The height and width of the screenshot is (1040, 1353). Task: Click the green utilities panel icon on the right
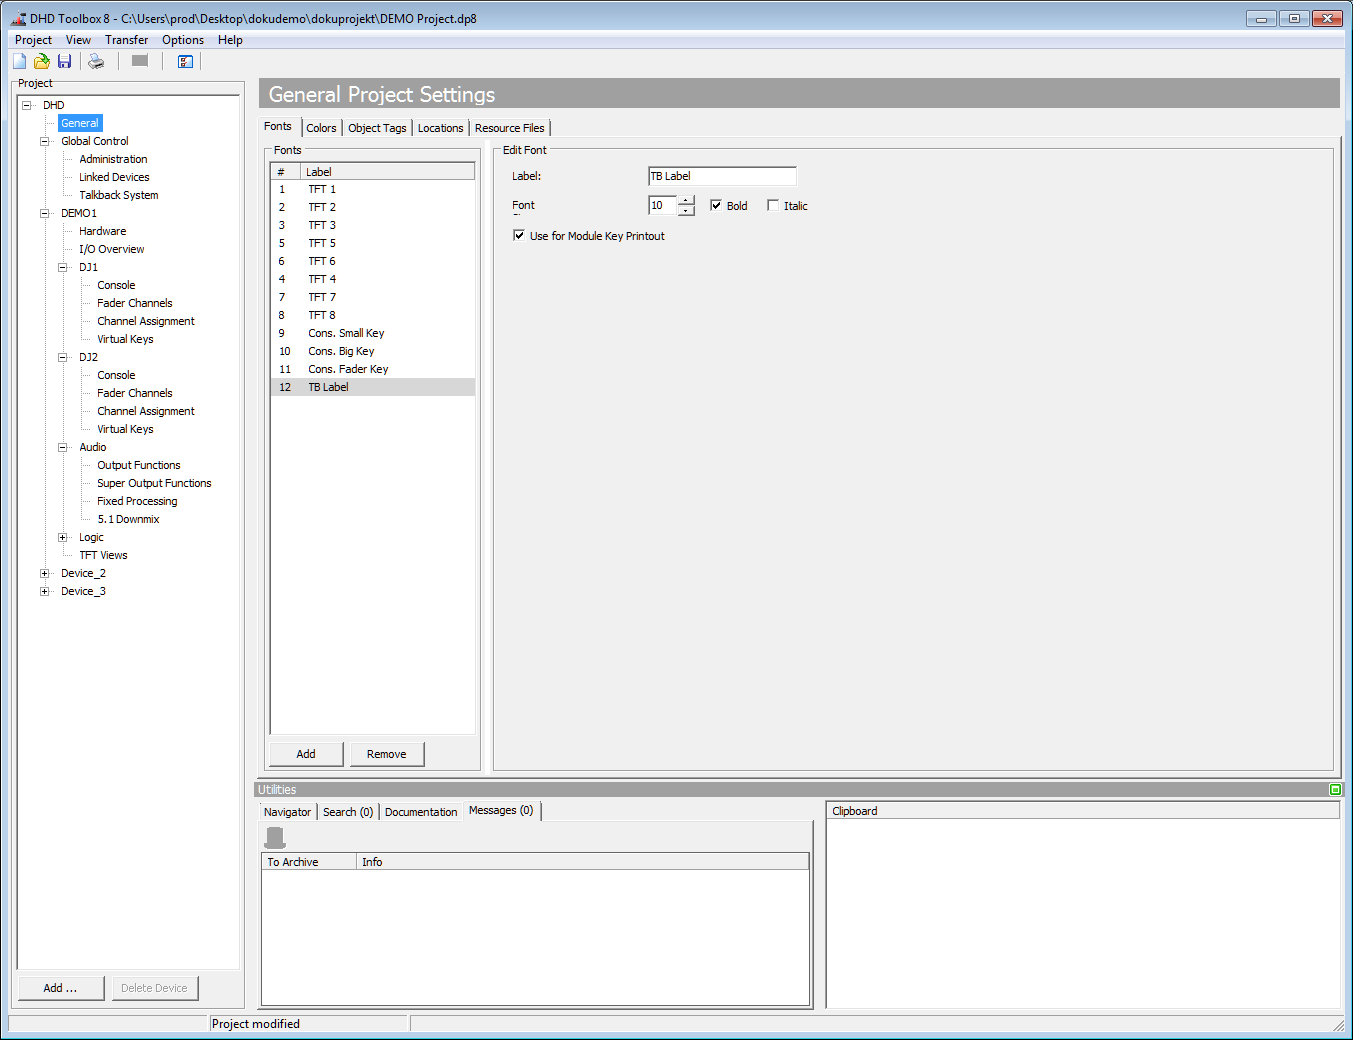[x=1335, y=789]
